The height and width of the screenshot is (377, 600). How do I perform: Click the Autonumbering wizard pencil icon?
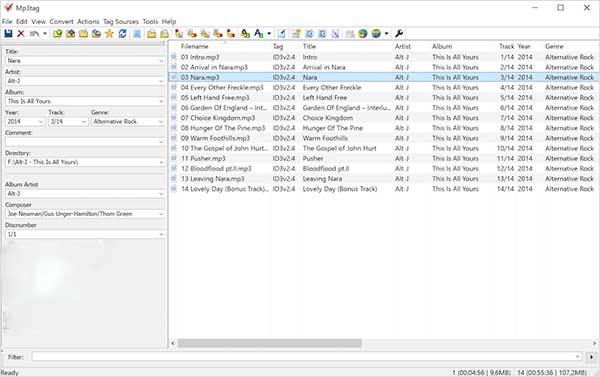click(x=282, y=34)
